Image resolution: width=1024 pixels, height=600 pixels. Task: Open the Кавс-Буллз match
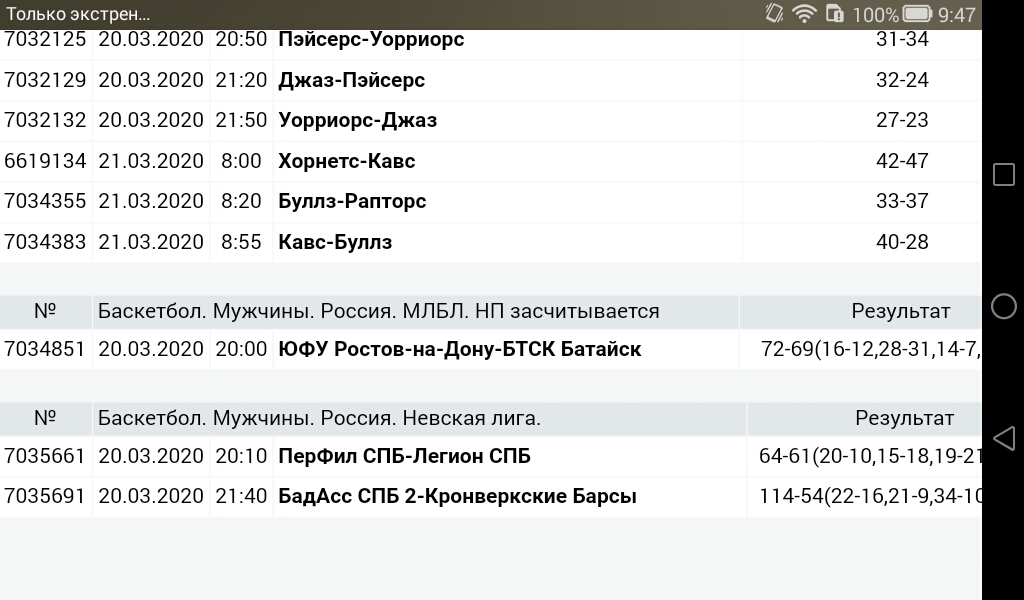[x=490, y=242]
